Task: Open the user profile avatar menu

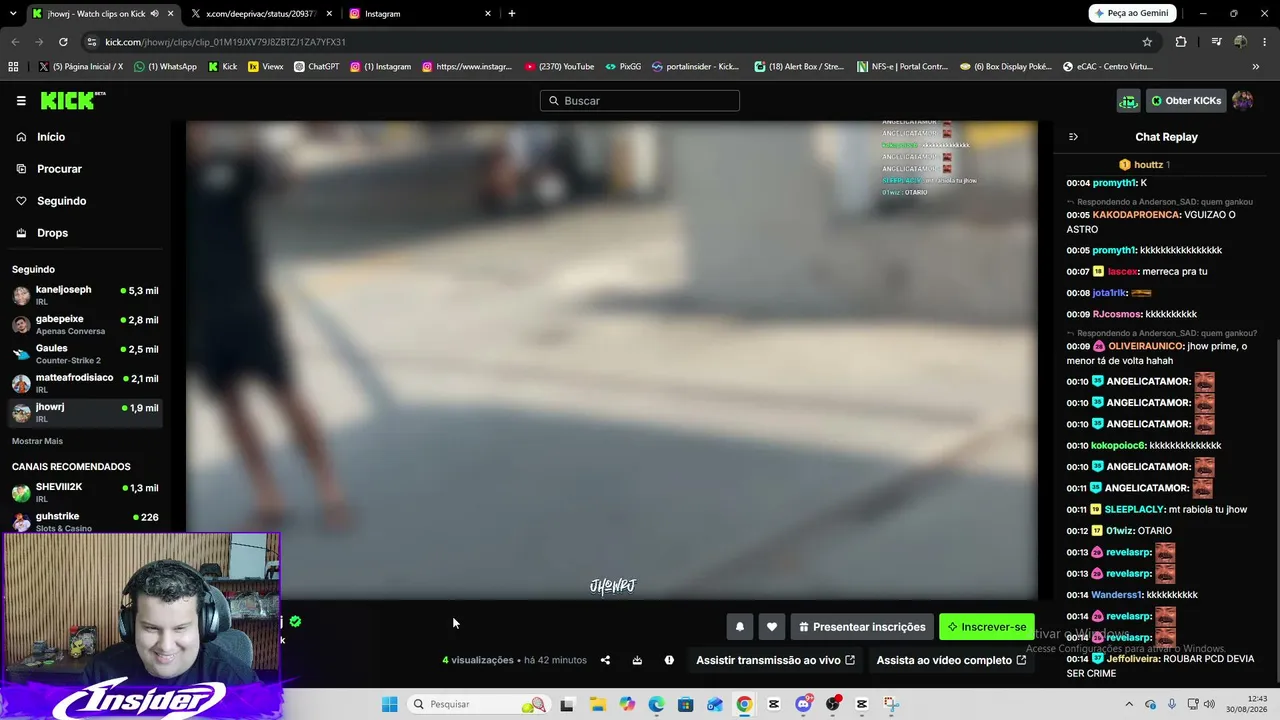Action: [x=1242, y=101]
